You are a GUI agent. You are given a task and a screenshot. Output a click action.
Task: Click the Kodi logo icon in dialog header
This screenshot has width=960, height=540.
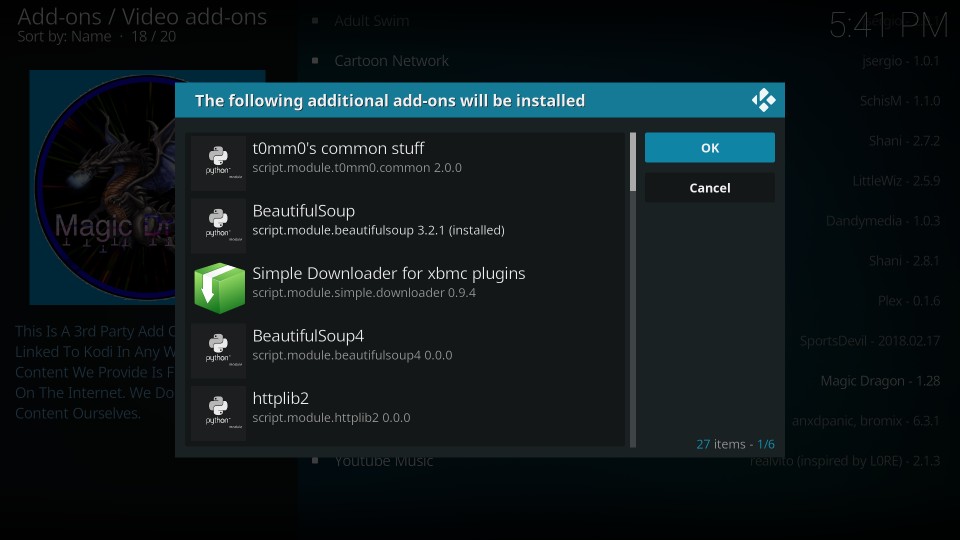(x=763, y=100)
